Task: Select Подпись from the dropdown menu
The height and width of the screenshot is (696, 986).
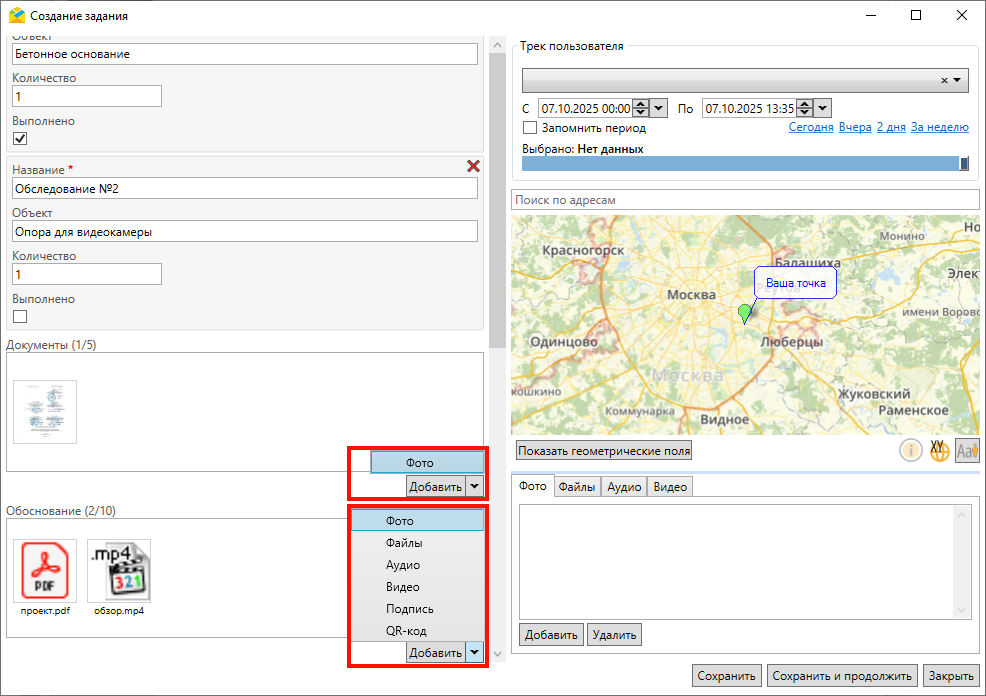Action: [409, 609]
